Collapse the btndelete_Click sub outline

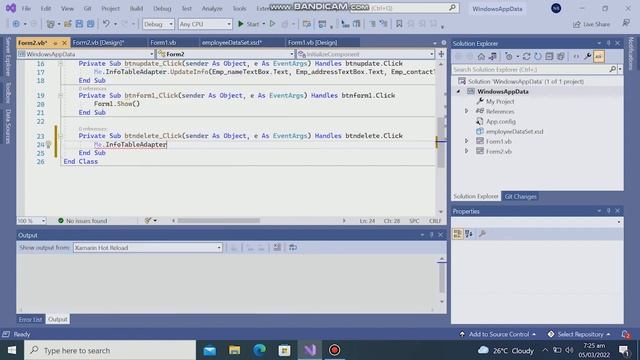pyautogui.click(x=60, y=136)
